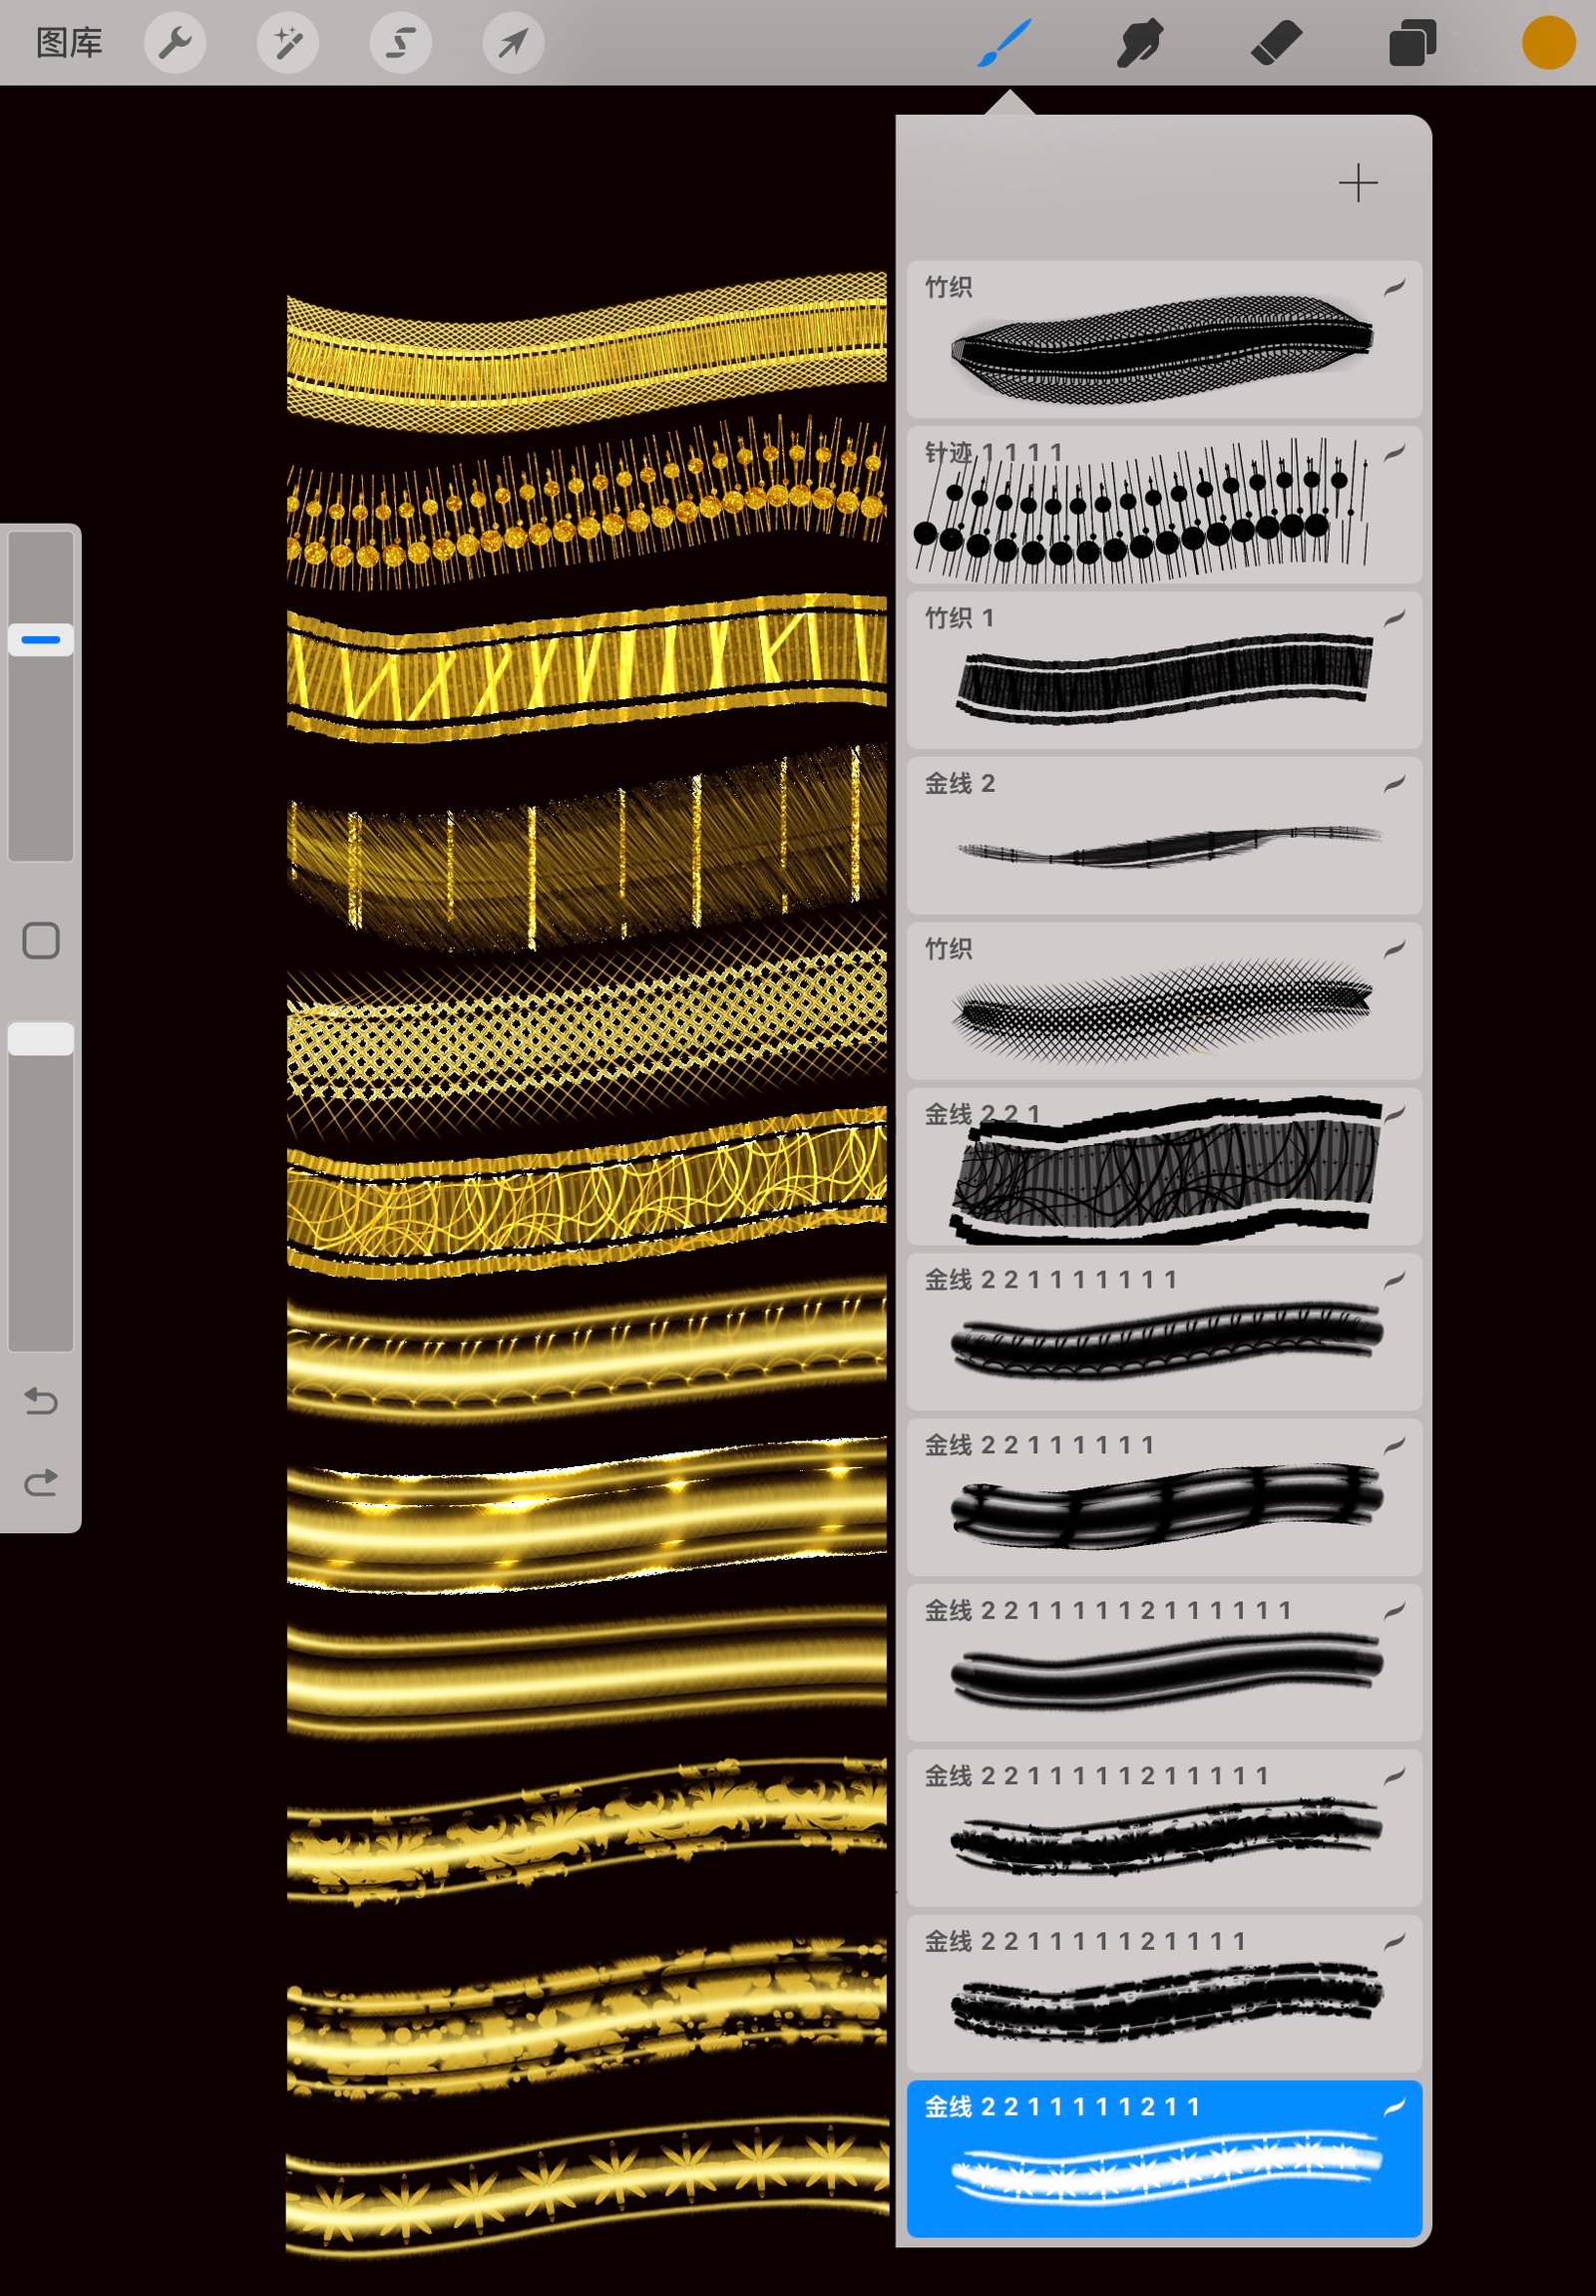Select the Eraser tool
This screenshot has height=2296, width=1596.
pyautogui.click(x=1276, y=44)
